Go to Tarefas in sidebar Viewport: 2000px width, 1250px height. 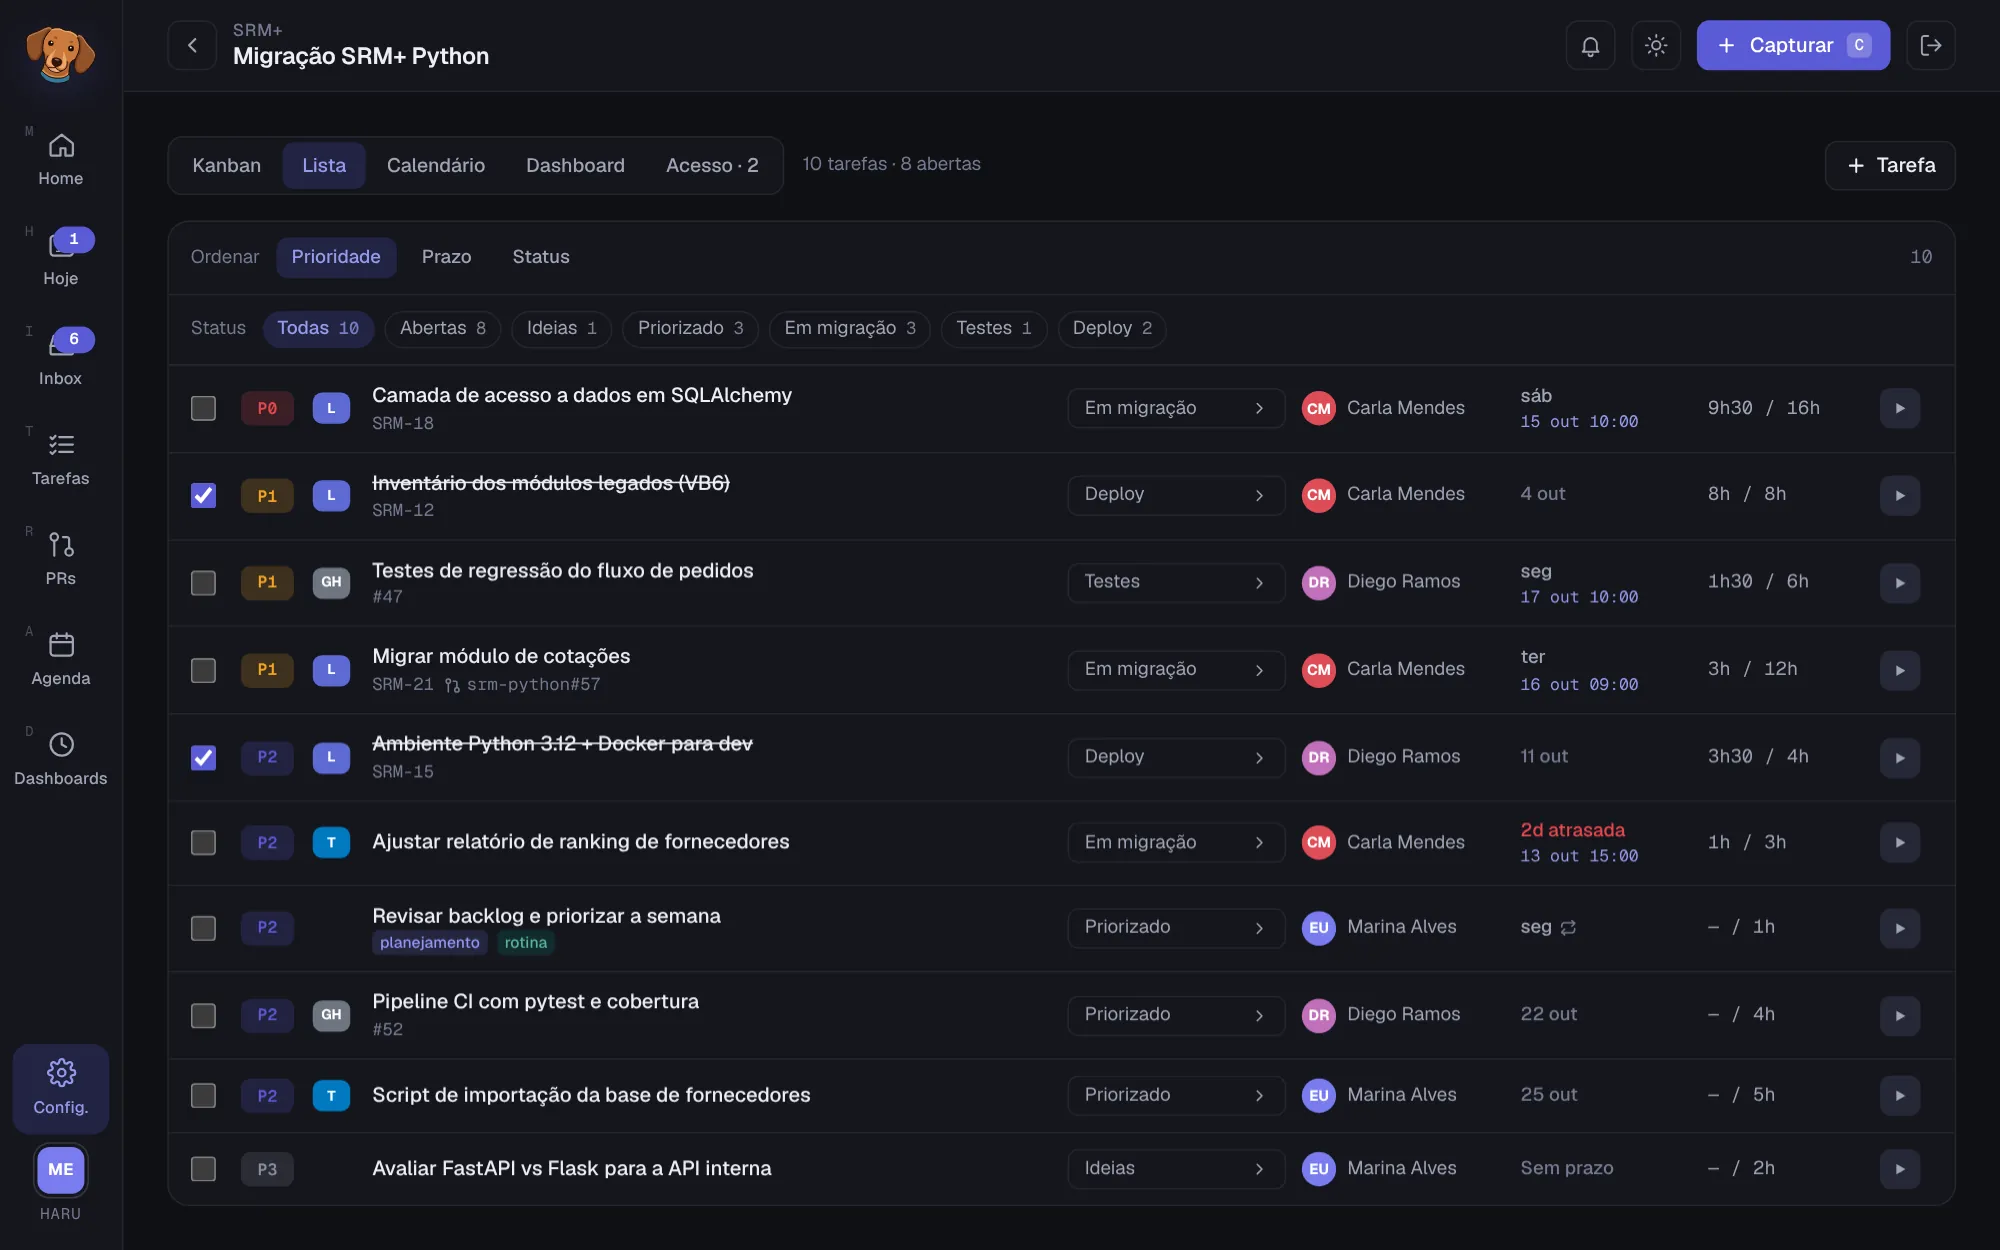(61, 459)
